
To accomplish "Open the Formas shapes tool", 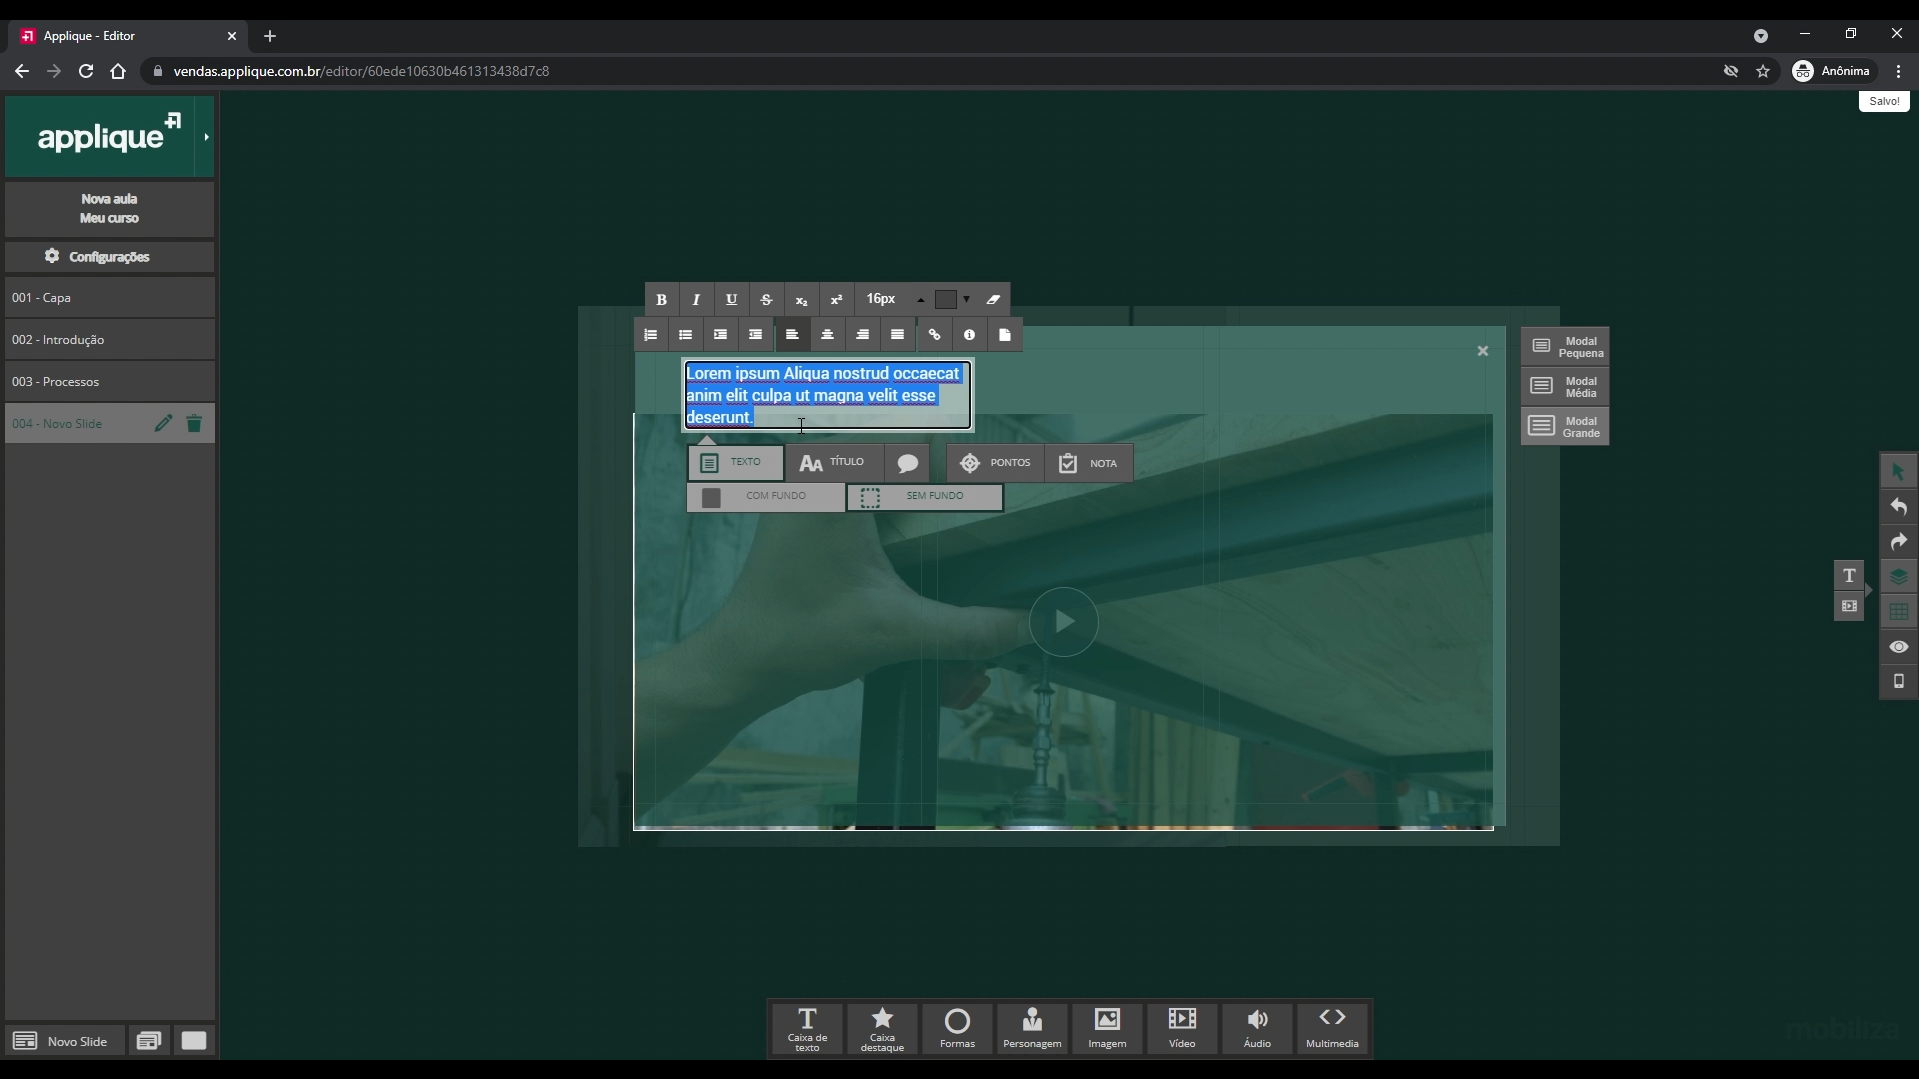I will click(x=956, y=1029).
